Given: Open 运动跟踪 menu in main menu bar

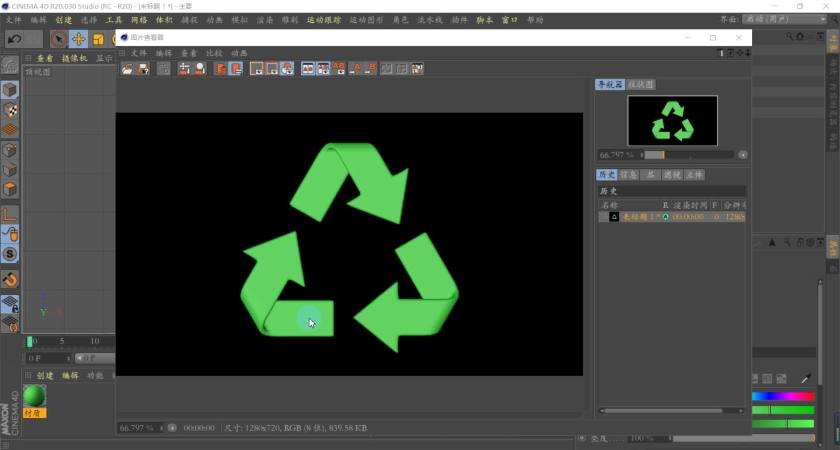Looking at the screenshot, I should pos(324,20).
